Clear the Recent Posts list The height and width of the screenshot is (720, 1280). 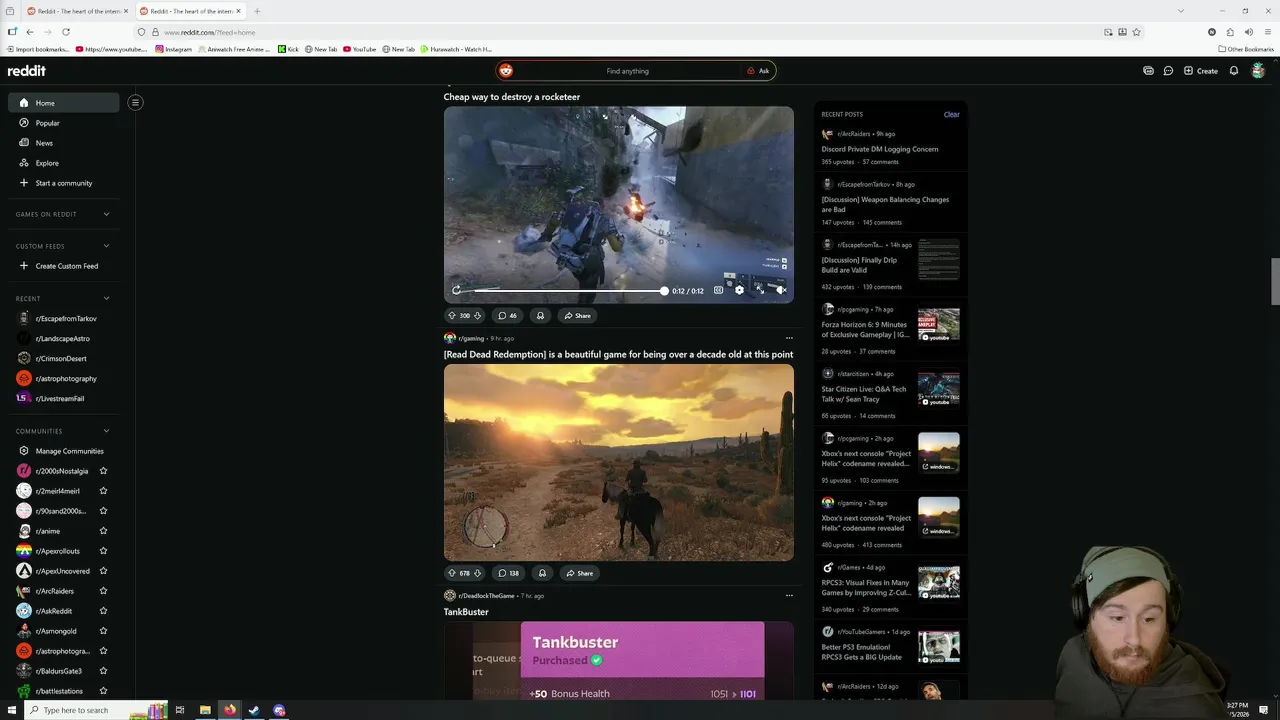[x=951, y=114]
